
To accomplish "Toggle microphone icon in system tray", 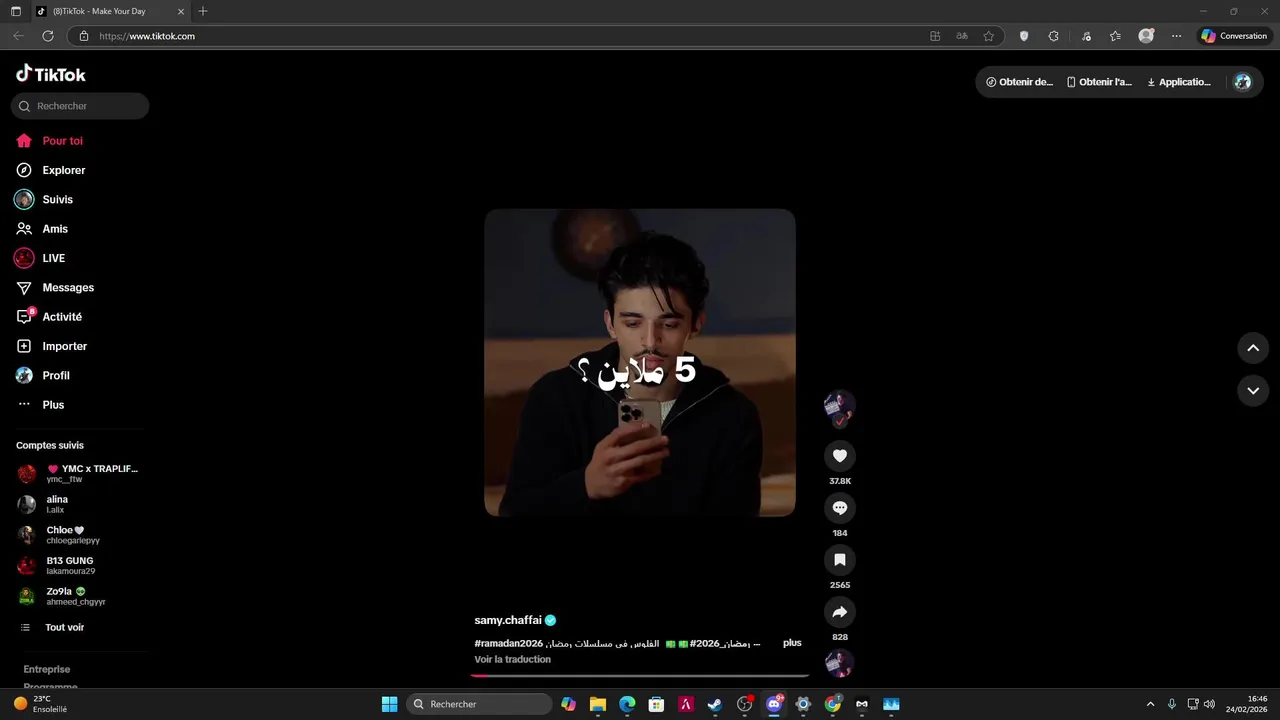I will click(x=1171, y=704).
